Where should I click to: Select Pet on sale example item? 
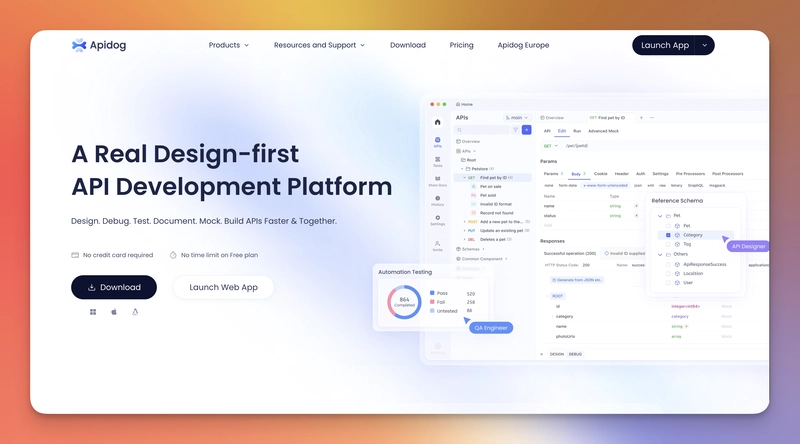click(487, 186)
